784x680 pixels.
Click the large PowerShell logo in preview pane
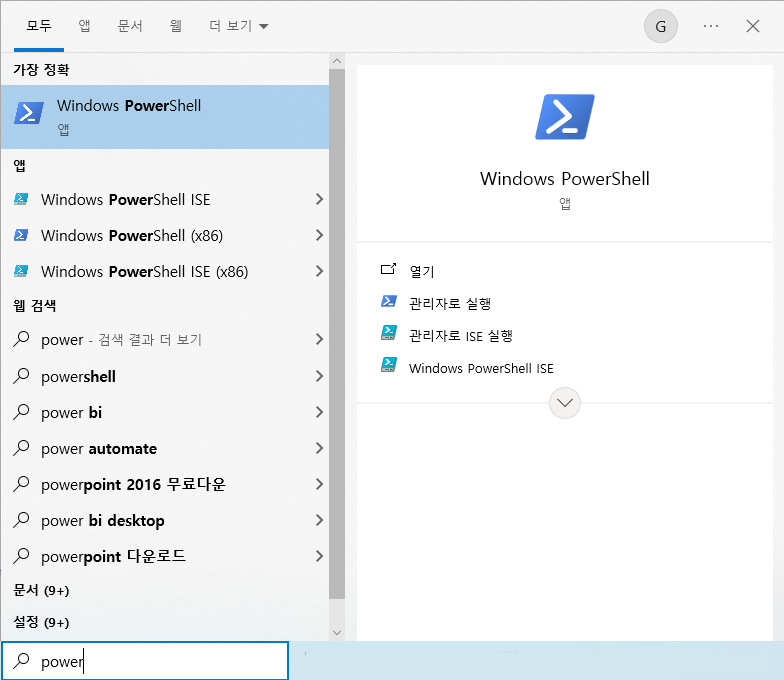[564, 116]
